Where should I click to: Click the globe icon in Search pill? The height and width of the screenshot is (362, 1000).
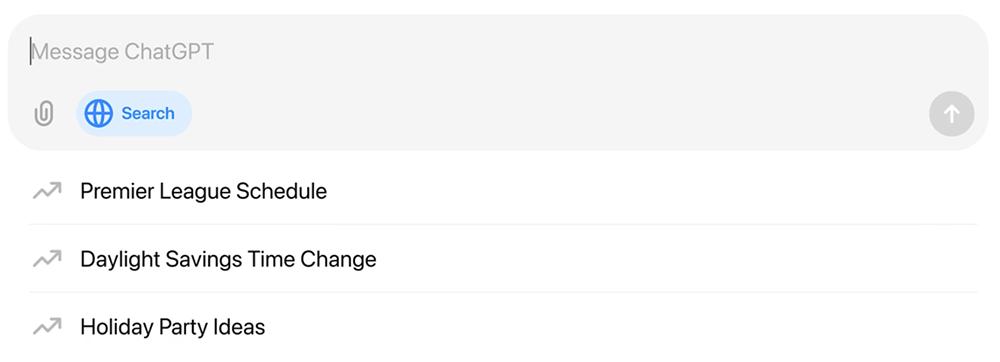(98, 113)
